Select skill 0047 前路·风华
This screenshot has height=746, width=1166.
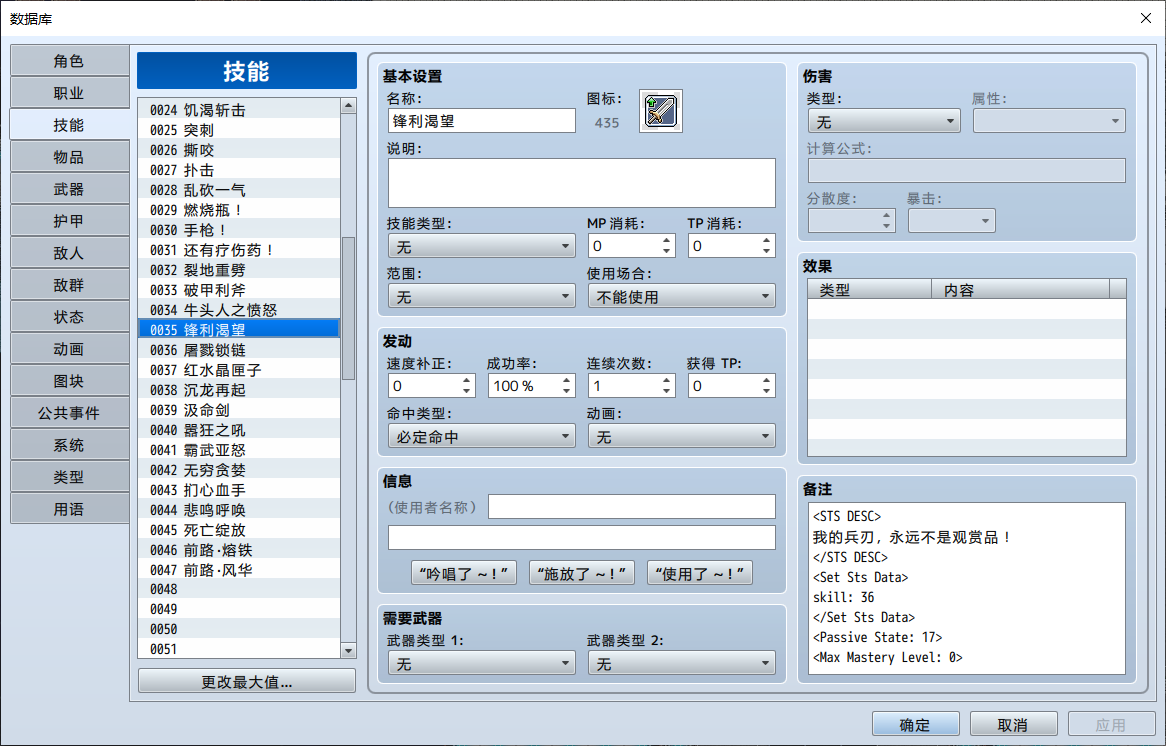pyautogui.click(x=239, y=570)
